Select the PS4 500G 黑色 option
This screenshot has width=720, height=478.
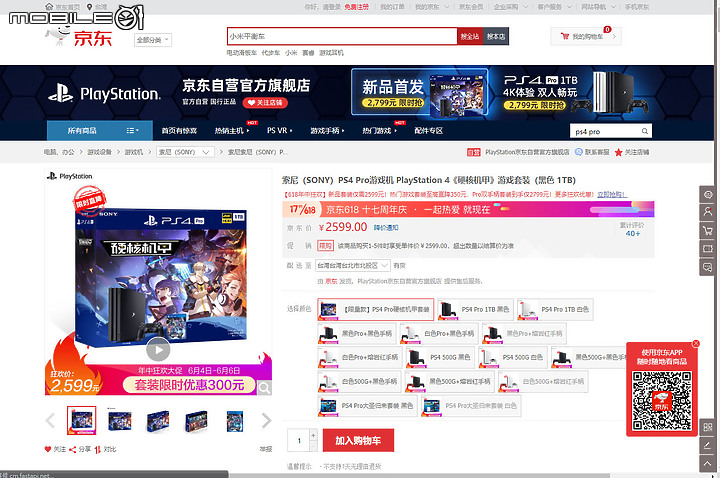coord(440,357)
